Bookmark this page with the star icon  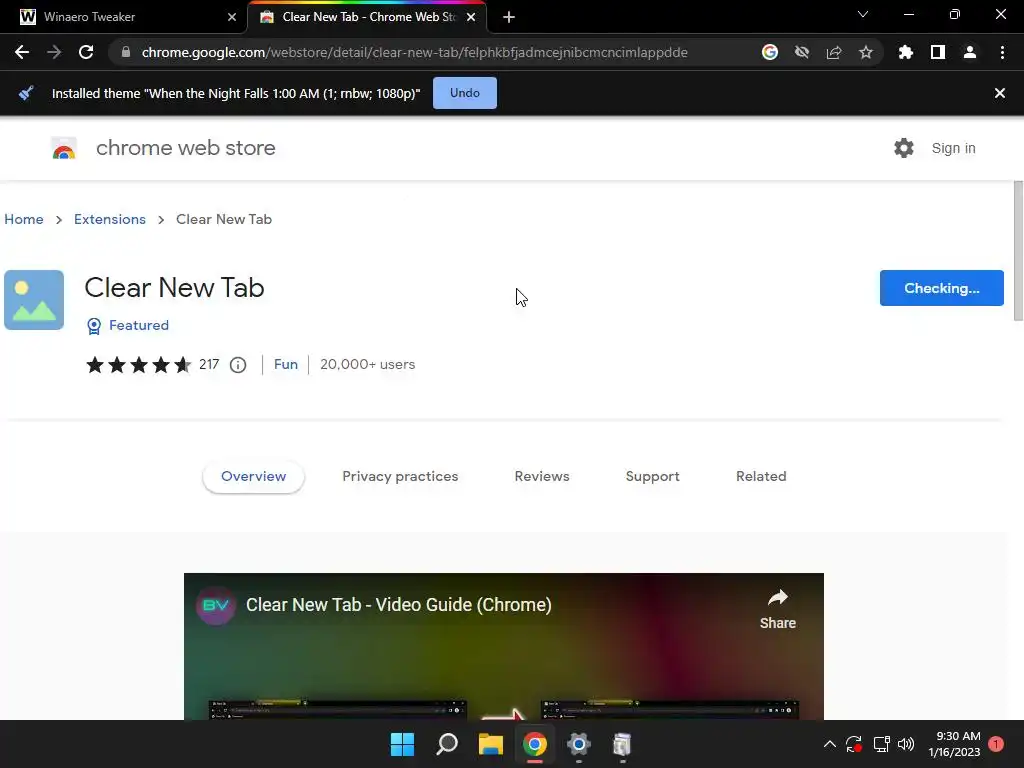pyautogui.click(x=866, y=52)
